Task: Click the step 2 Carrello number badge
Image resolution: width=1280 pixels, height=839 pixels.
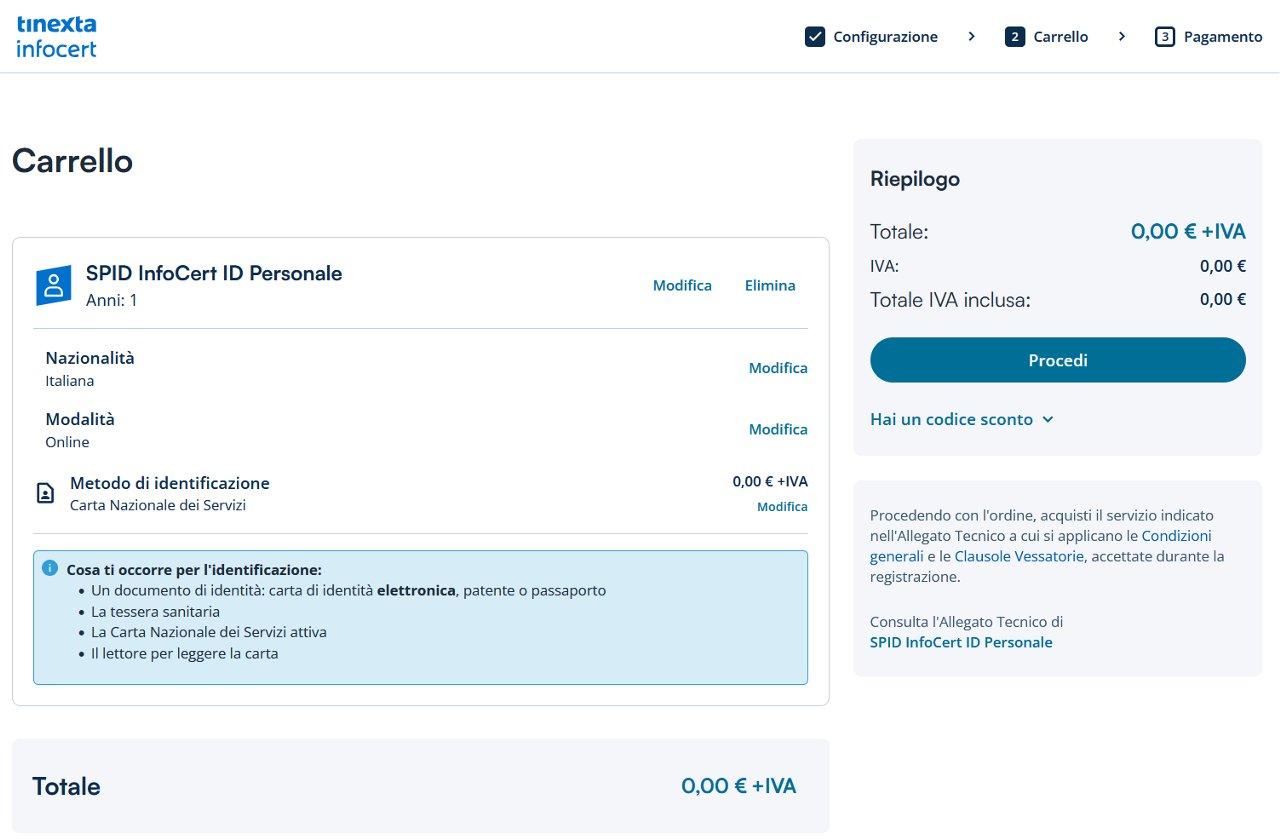Action: 1015,37
